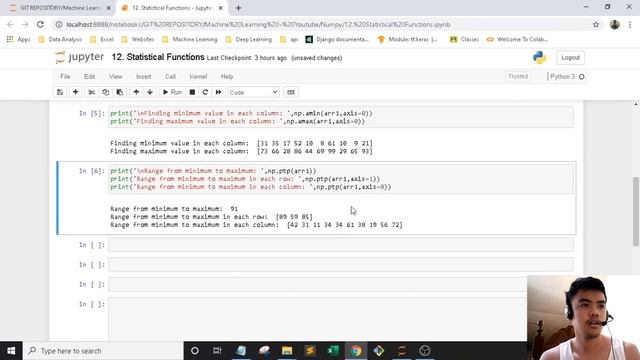
Task: Open the Insert menu
Action: click(143, 77)
